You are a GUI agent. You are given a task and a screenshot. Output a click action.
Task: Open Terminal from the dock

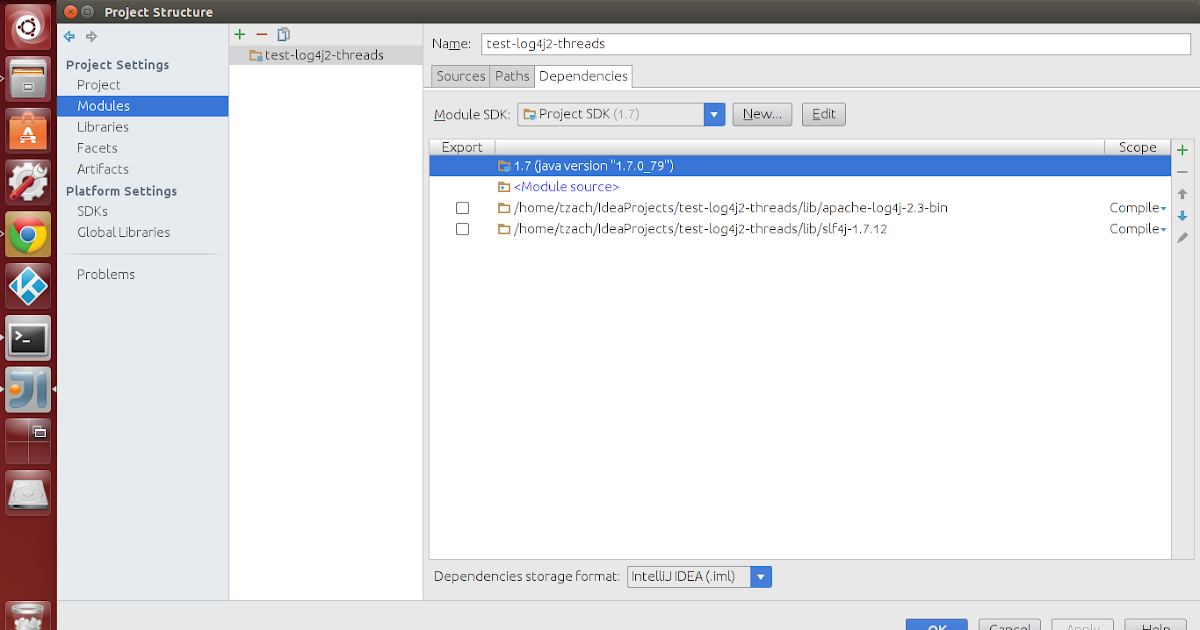(x=28, y=338)
